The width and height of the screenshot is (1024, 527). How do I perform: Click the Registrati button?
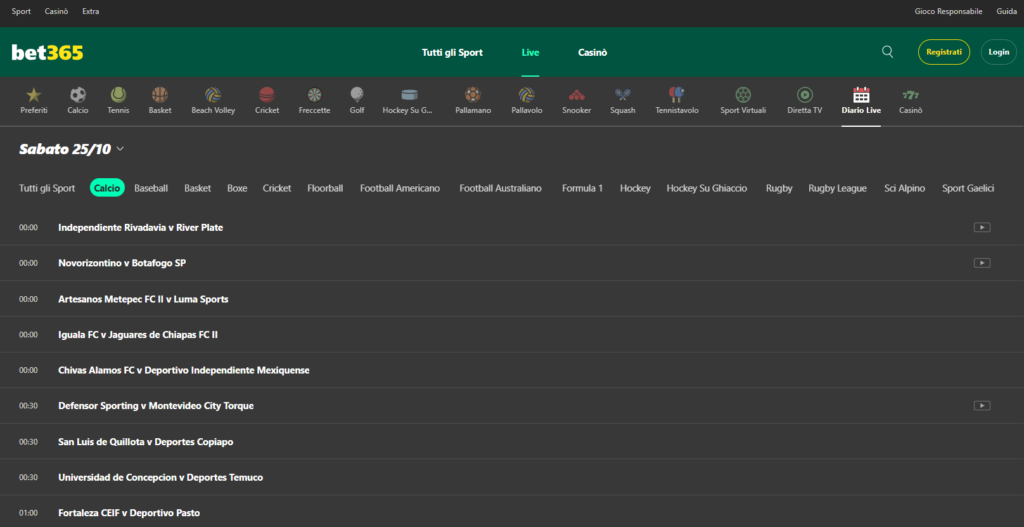point(943,52)
